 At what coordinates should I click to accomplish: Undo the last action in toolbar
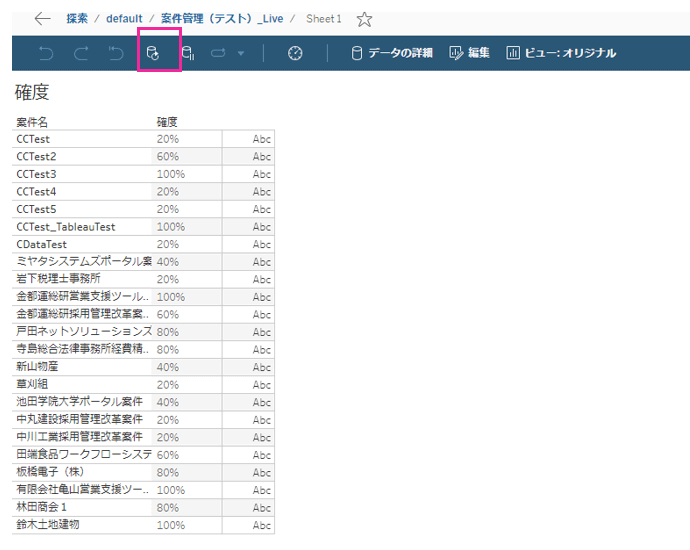tap(46, 53)
